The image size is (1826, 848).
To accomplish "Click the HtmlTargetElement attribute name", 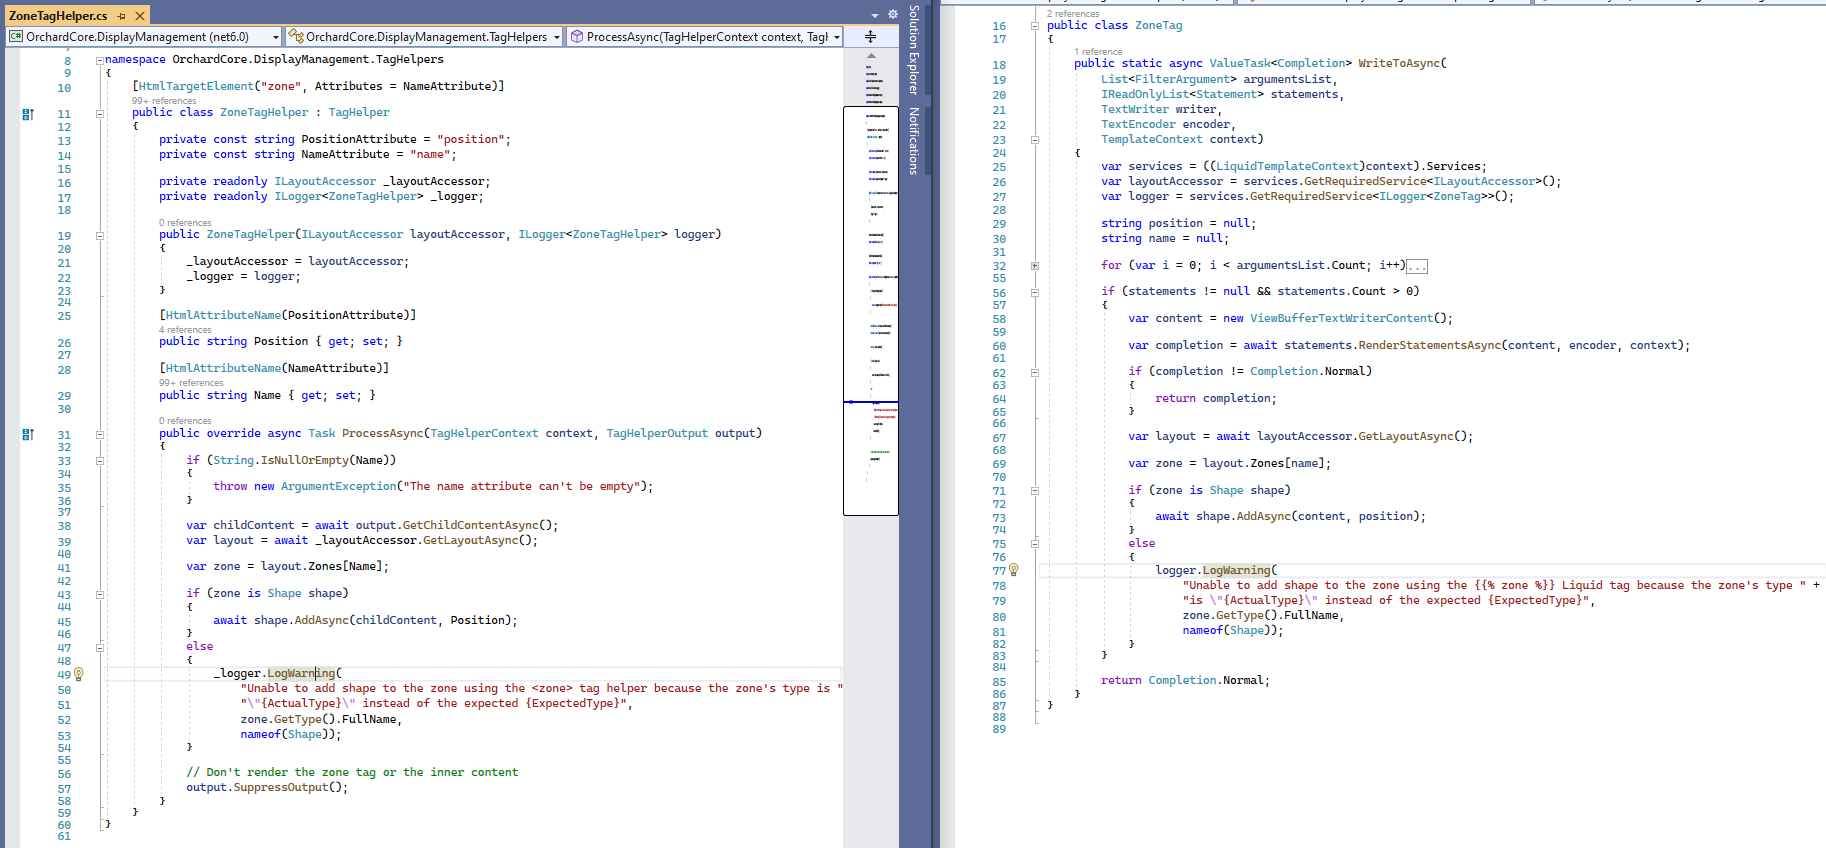I will [x=197, y=86].
